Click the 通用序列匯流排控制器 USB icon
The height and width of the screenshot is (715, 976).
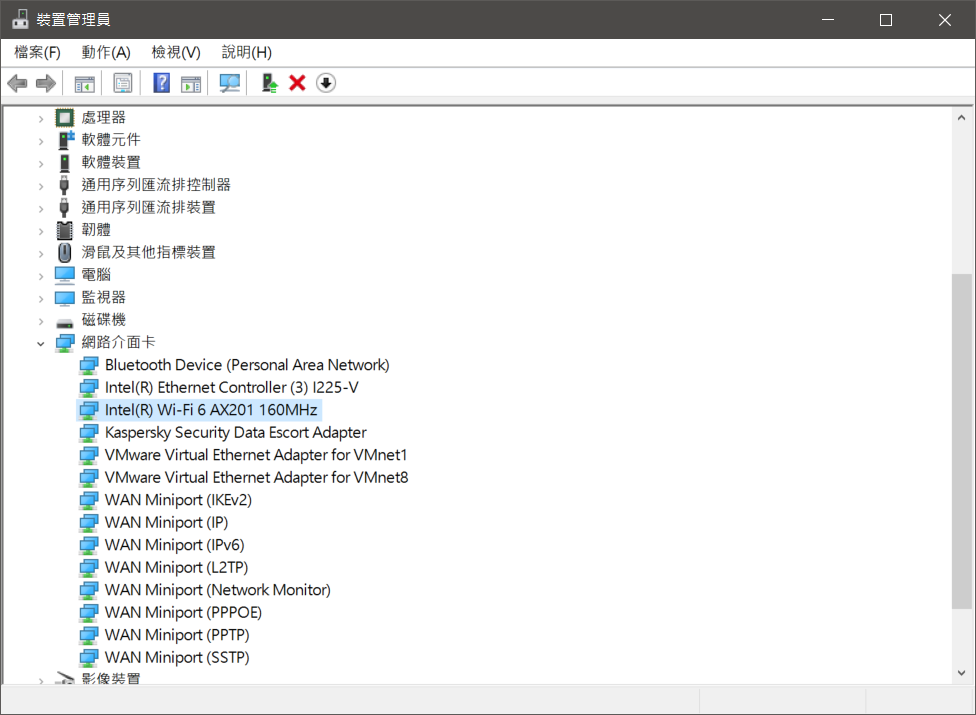click(x=64, y=185)
